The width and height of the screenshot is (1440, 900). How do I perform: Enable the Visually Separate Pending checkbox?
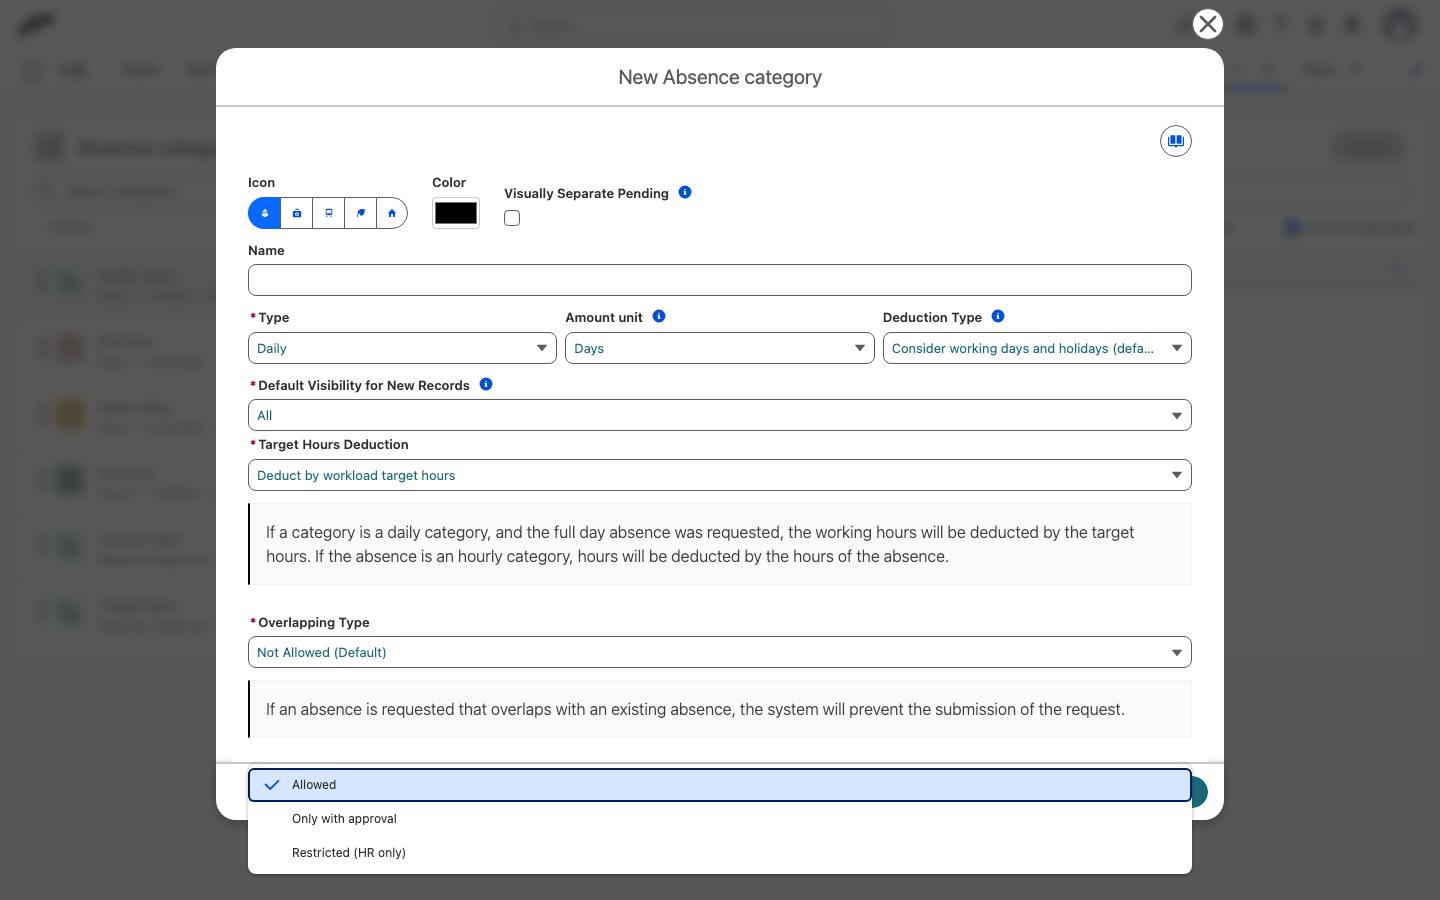point(512,218)
